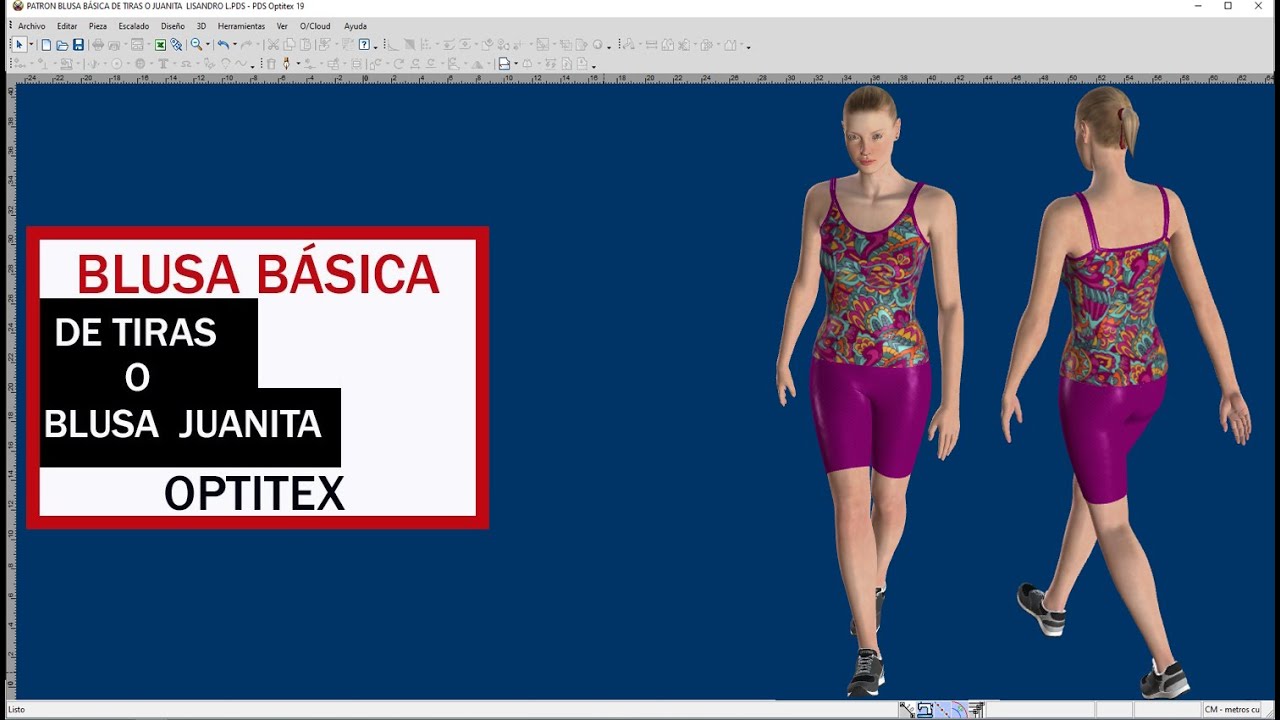The height and width of the screenshot is (720, 1280).
Task: Expand the overflow arrow at second toolbar end
Action: 594,67
